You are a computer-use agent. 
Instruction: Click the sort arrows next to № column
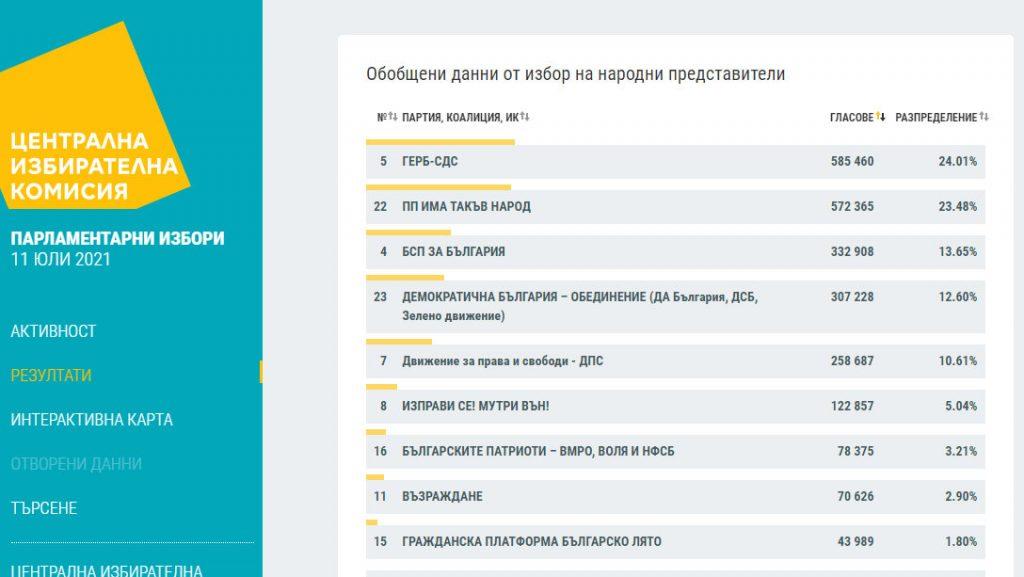[393, 117]
